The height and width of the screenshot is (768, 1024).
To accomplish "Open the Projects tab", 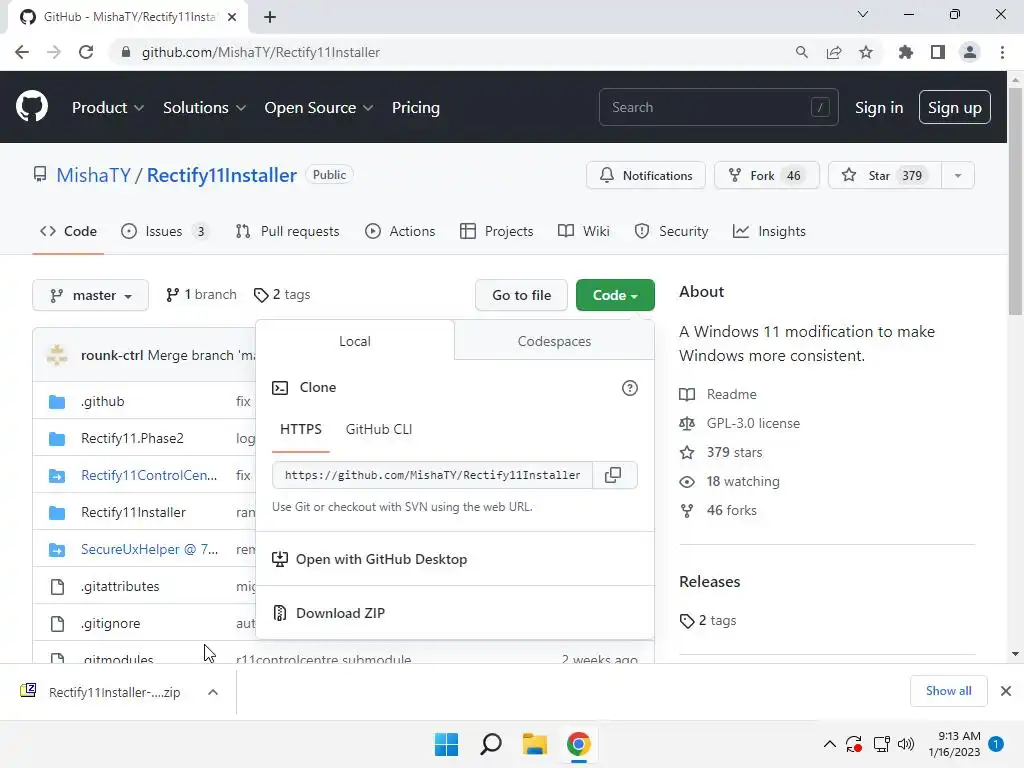I will [x=497, y=231].
